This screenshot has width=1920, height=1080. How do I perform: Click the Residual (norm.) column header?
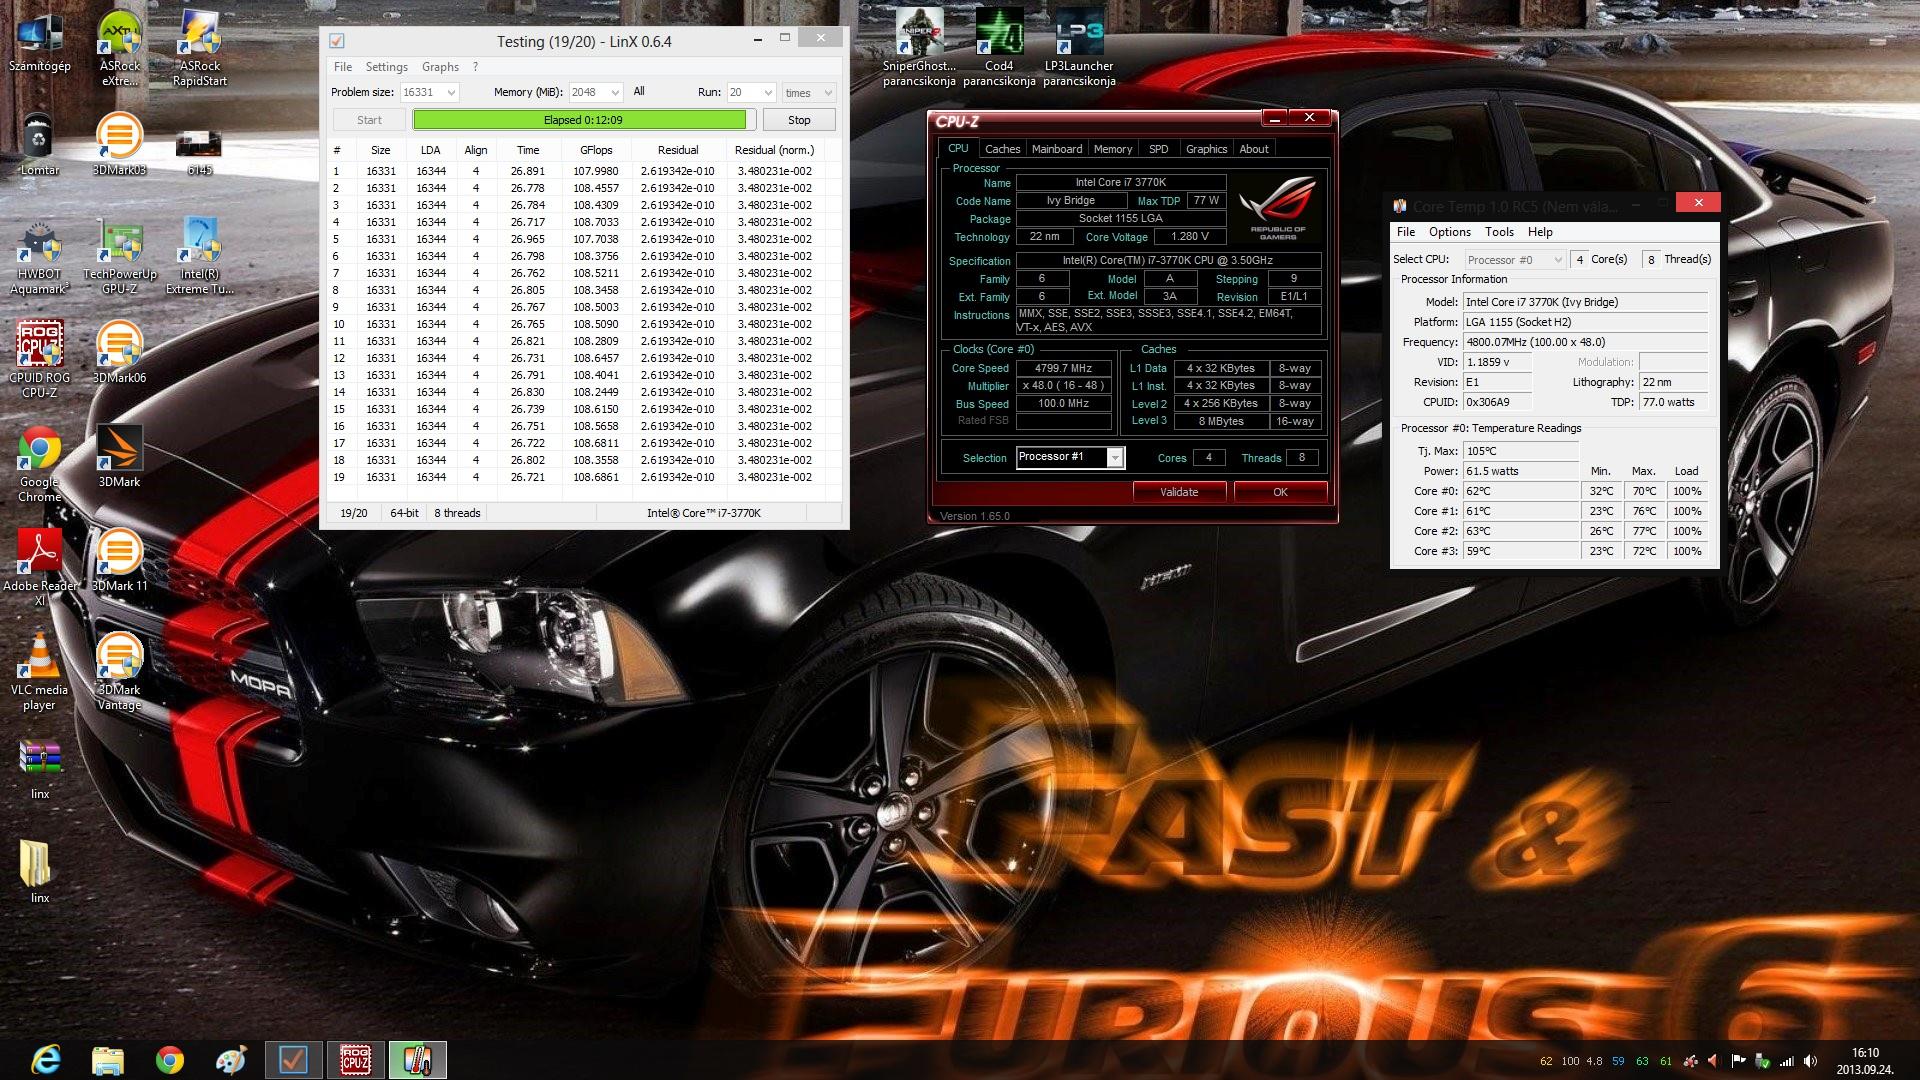(774, 150)
